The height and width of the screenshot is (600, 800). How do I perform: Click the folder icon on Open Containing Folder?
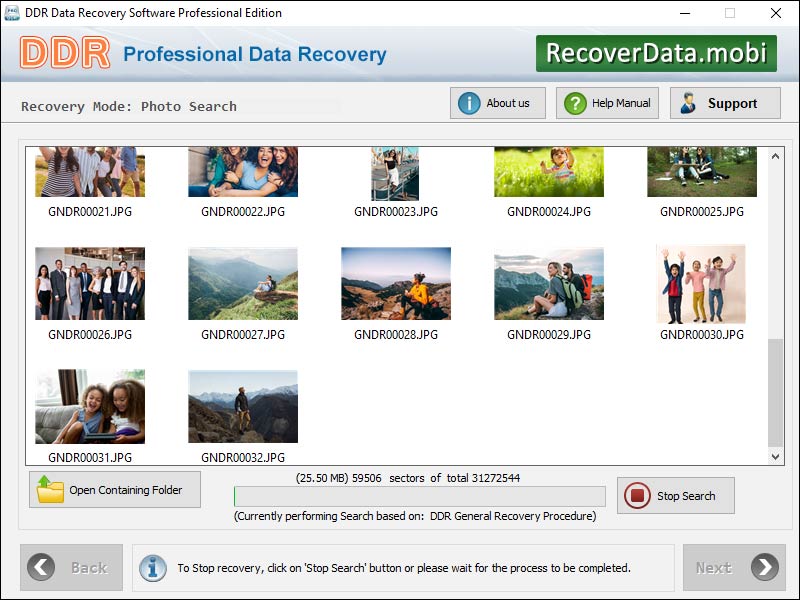[x=50, y=489]
